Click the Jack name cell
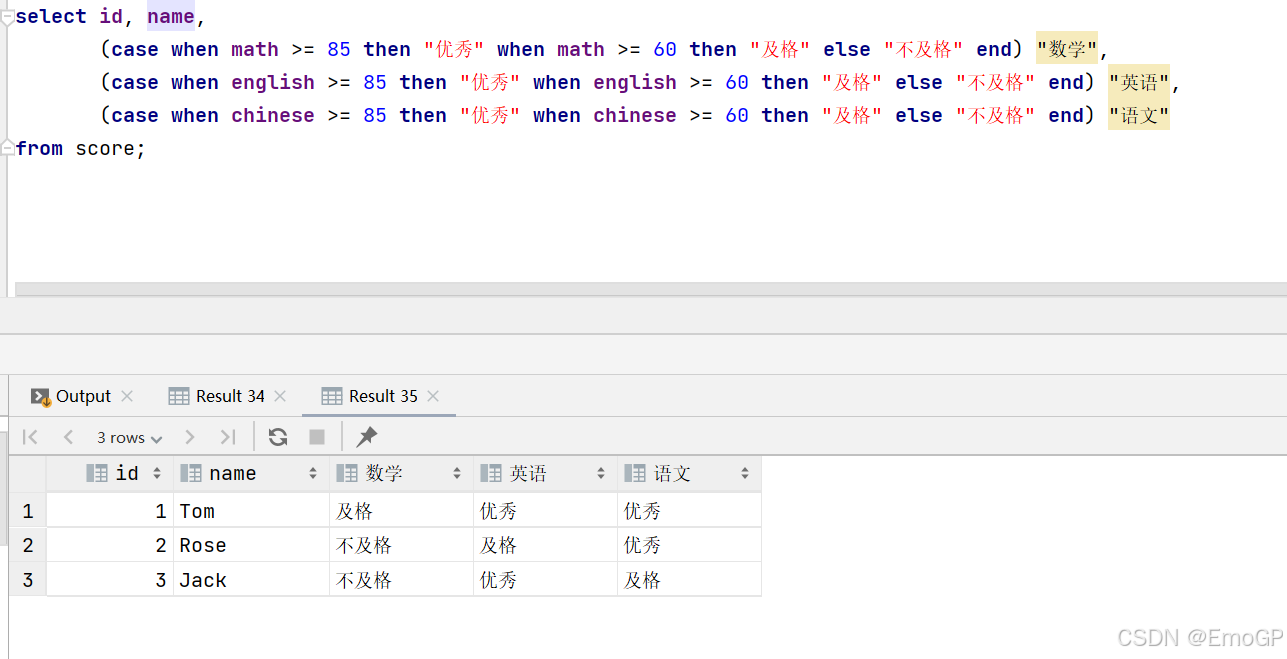The height and width of the screenshot is (659, 1287). point(252,580)
